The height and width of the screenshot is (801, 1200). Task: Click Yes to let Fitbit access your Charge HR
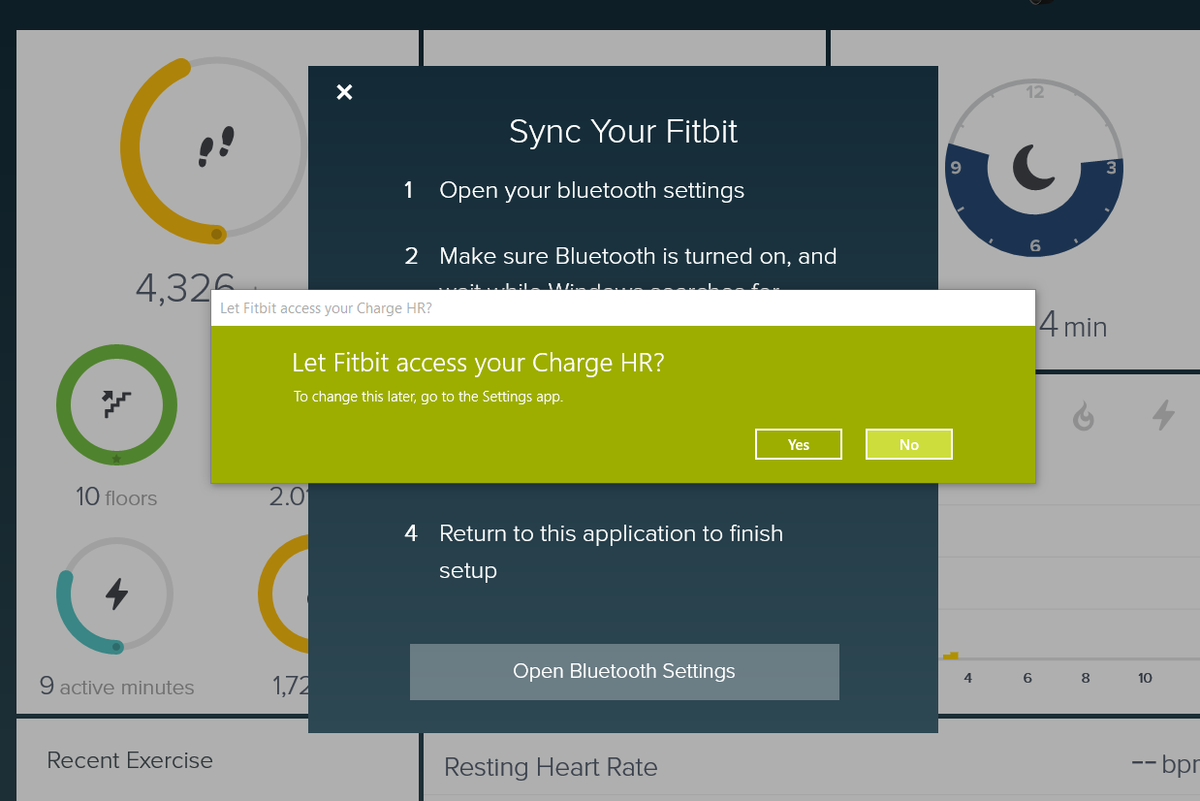tap(798, 444)
